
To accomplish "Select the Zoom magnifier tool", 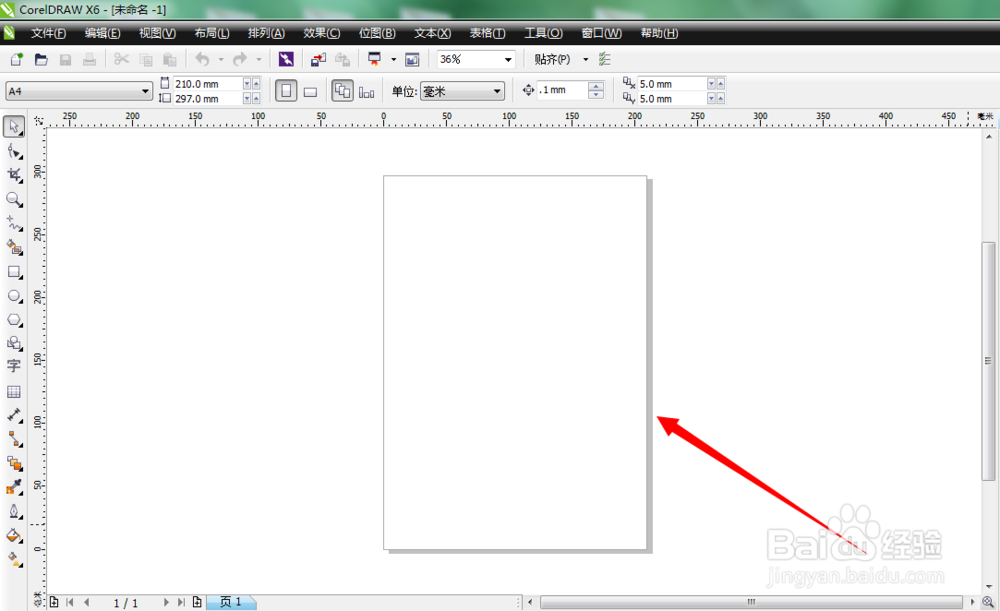I will (14, 200).
